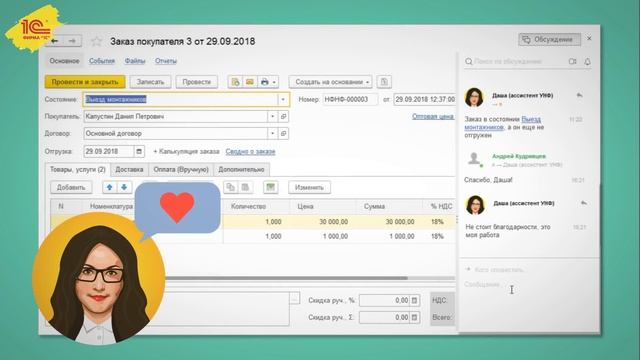Click the + Калькуляция заказа expander
Image resolution: width=640 pixels, height=360 pixels.
click(186, 151)
